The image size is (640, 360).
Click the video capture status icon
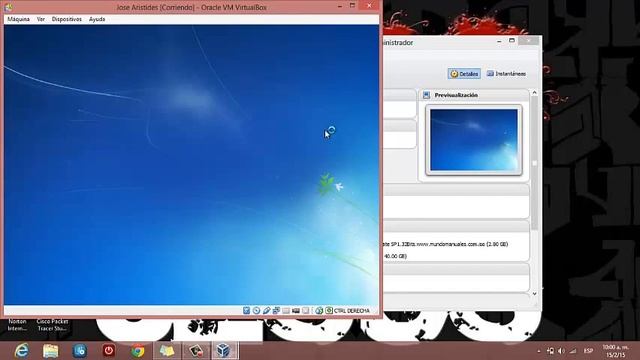(306, 311)
